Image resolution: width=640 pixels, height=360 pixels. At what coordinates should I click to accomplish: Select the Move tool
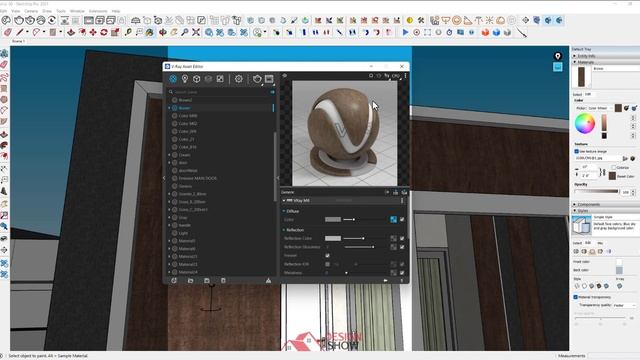[93, 32]
